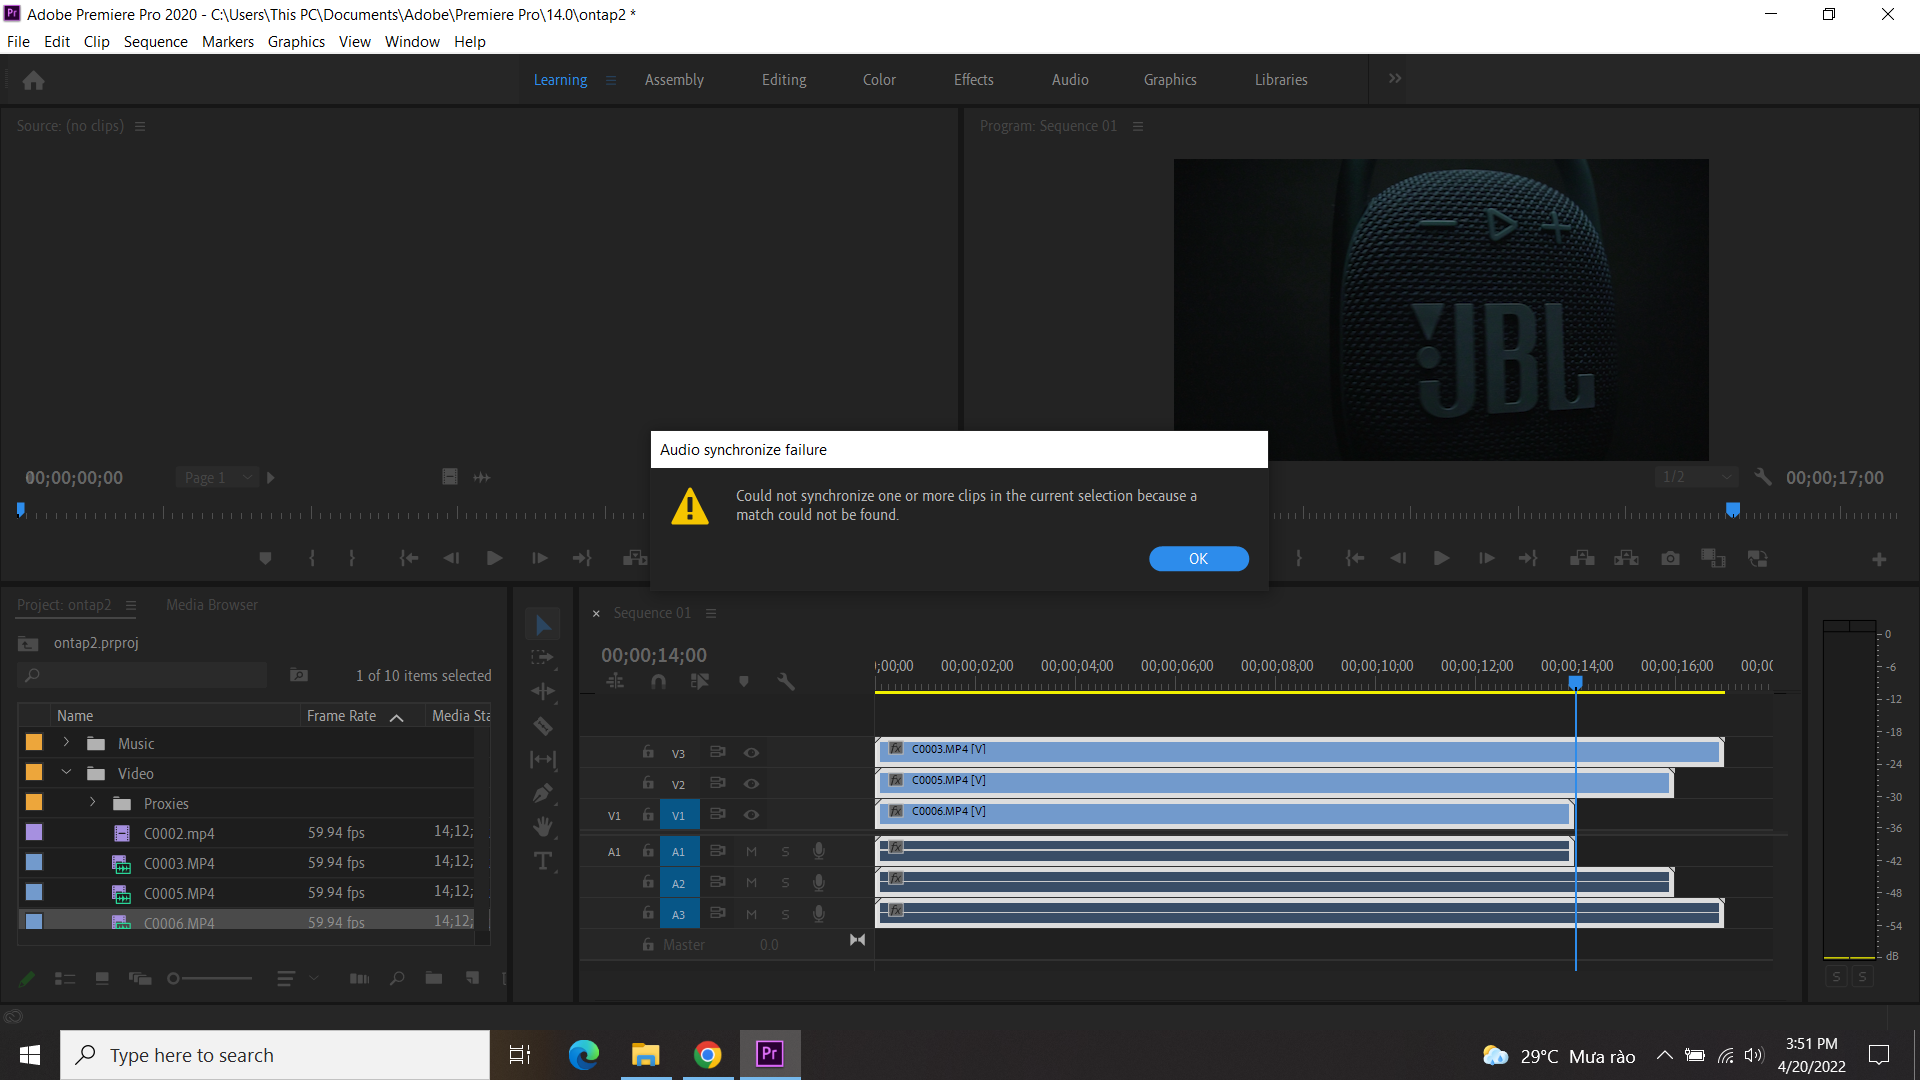This screenshot has width=1920, height=1080.
Task: Open the Markers menu
Action: (228, 42)
